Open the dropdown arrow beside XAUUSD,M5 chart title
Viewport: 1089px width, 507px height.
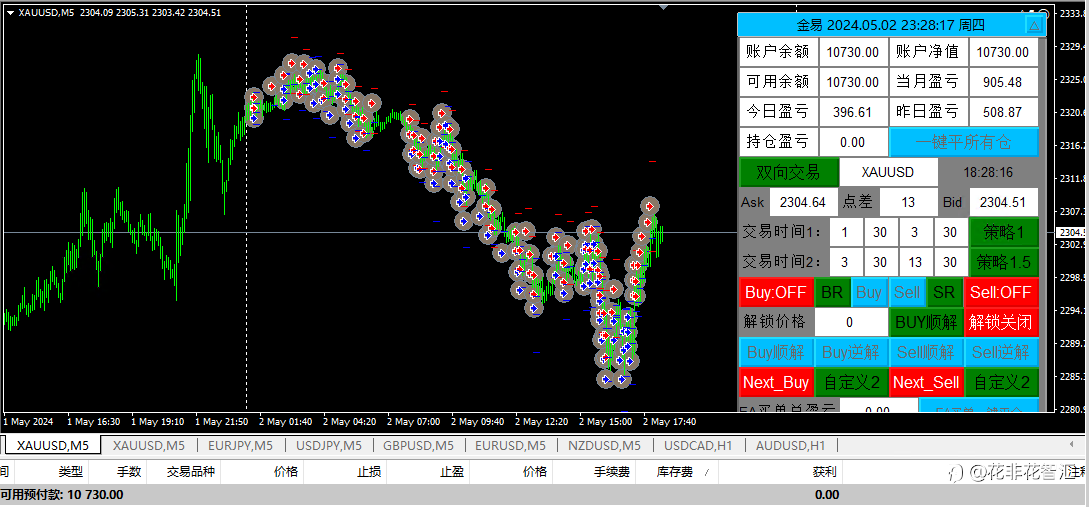tap(9, 13)
